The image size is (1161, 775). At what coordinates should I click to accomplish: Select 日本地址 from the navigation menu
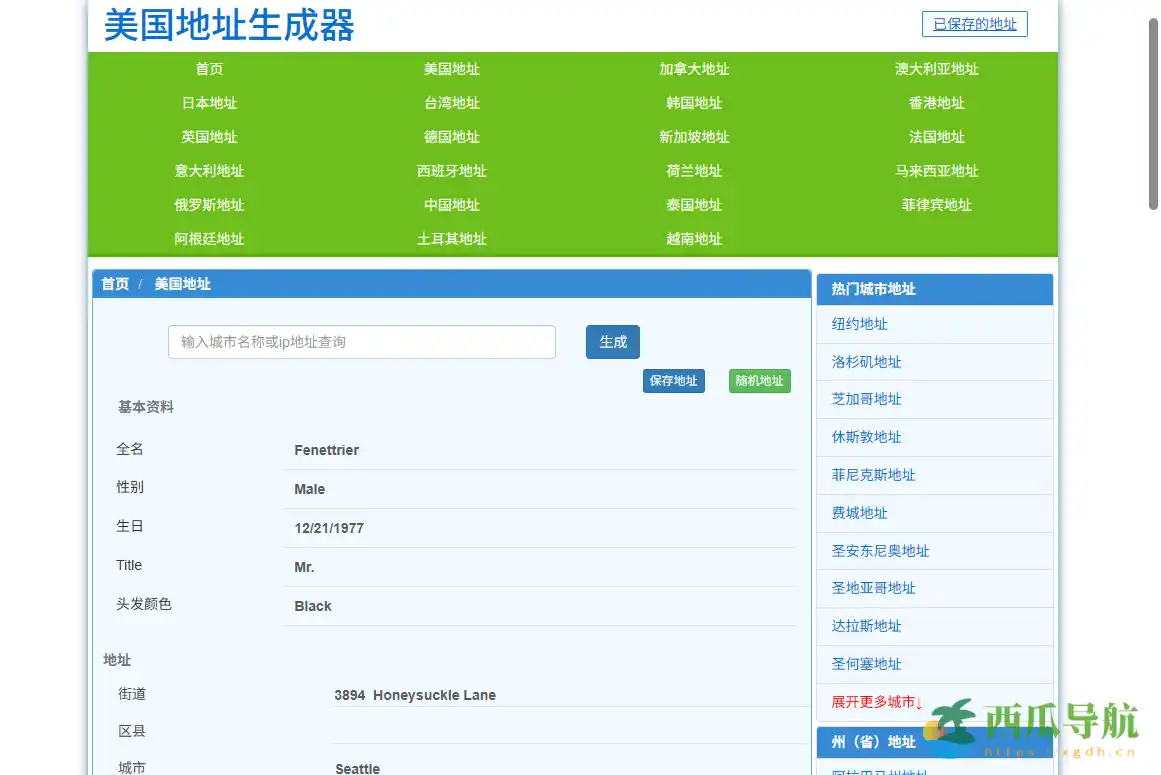209,102
